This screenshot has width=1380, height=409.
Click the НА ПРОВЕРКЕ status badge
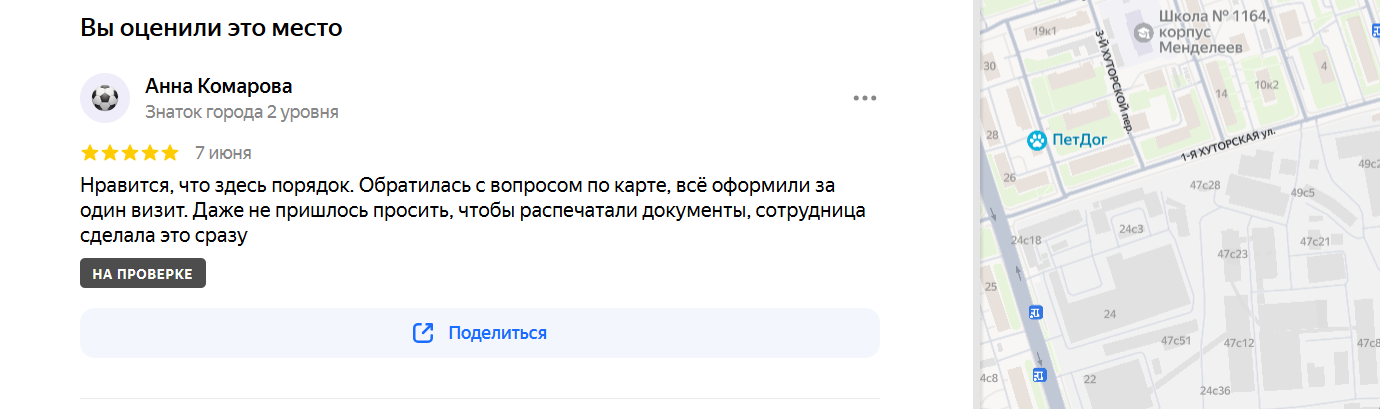click(x=143, y=274)
